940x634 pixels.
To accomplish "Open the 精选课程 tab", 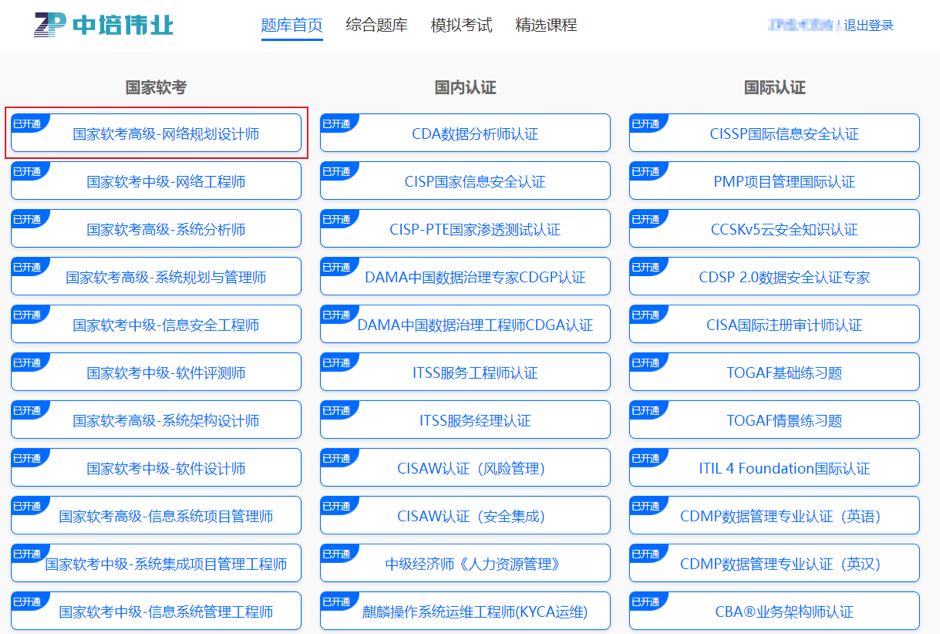I will click(546, 25).
